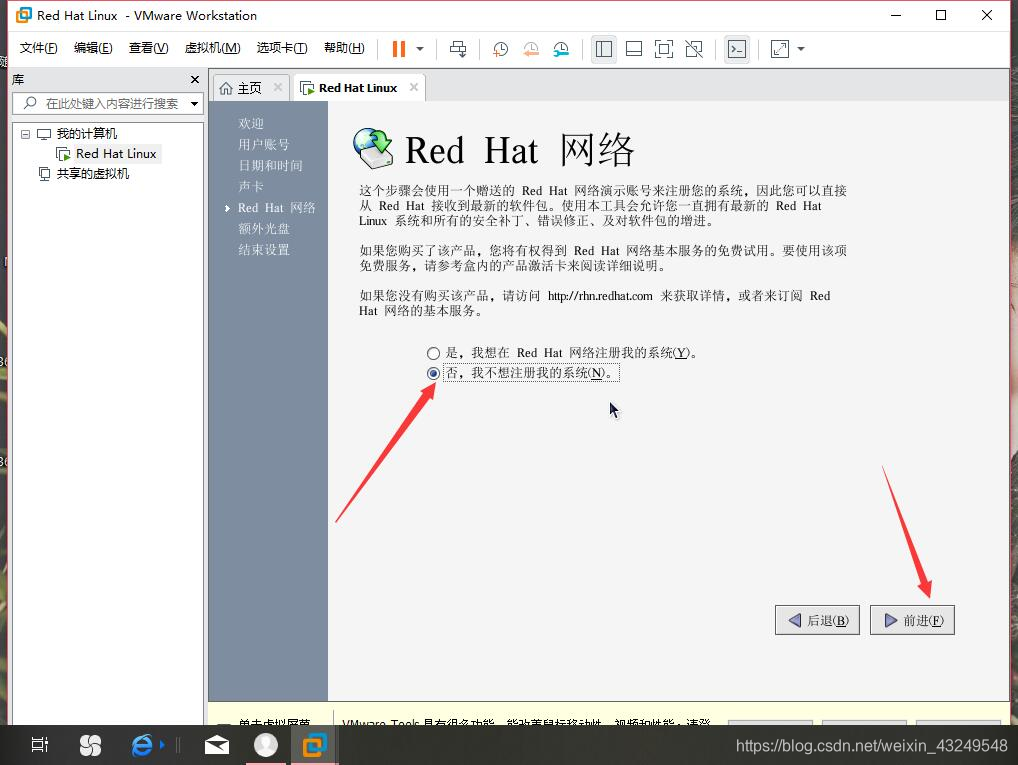Click the stretch guest display icon
Image resolution: width=1018 pixels, height=765 pixels.
pyautogui.click(x=780, y=49)
